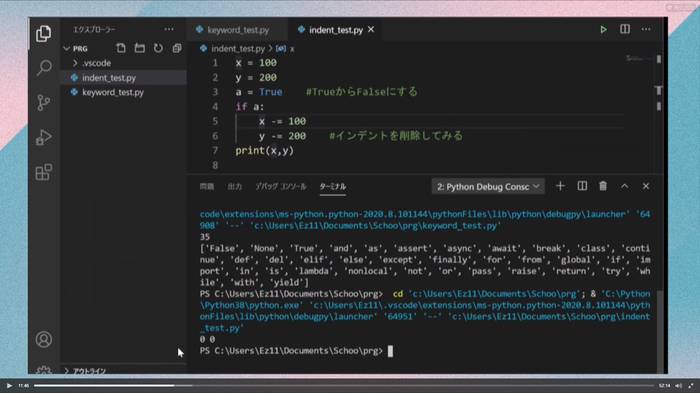Toggle the PRG folder section
The width and height of the screenshot is (700, 393).
tap(76, 48)
